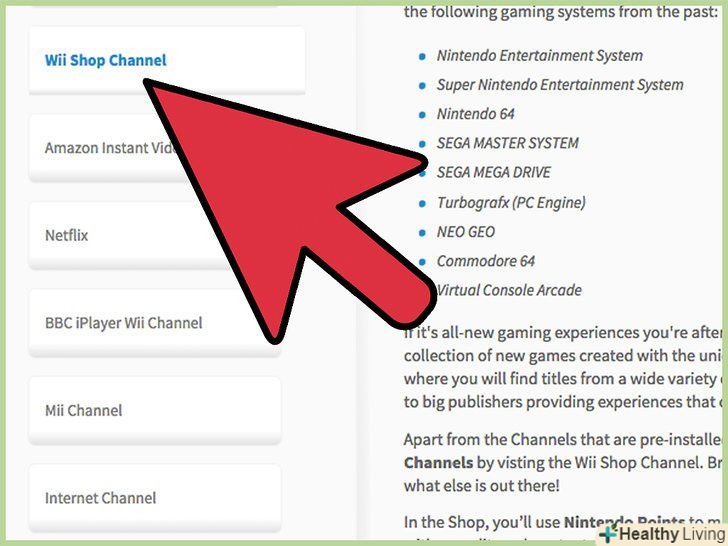
Task: Click 'SEGA MEGA DRIVE' list item
Action: [x=494, y=172]
